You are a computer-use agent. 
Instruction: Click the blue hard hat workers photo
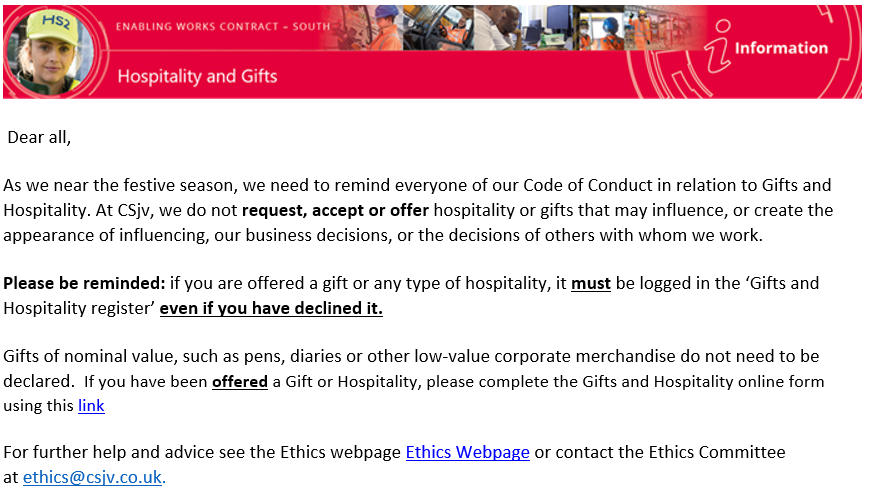click(599, 28)
